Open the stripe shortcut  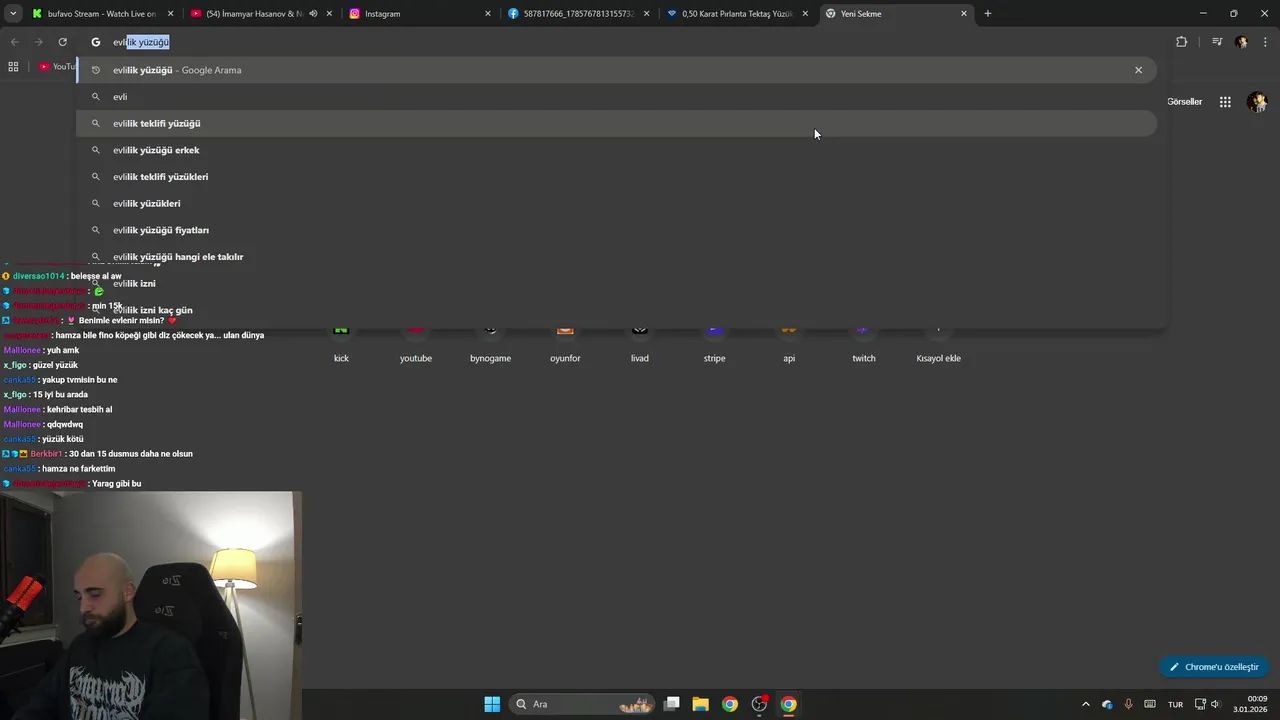tap(714, 343)
